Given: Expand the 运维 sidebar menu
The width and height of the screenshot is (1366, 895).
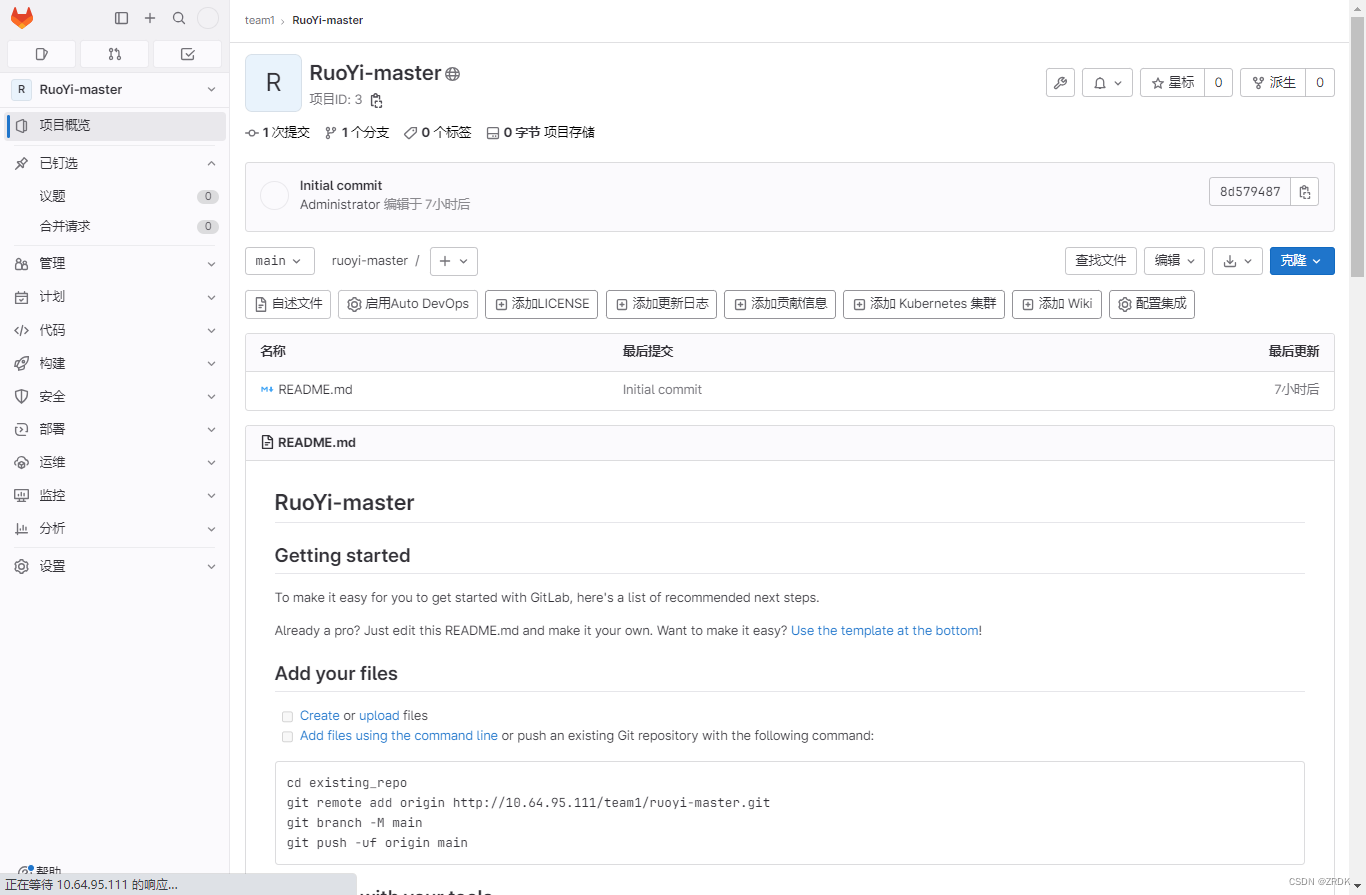Looking at the screenshot, I should click(115, 462).
